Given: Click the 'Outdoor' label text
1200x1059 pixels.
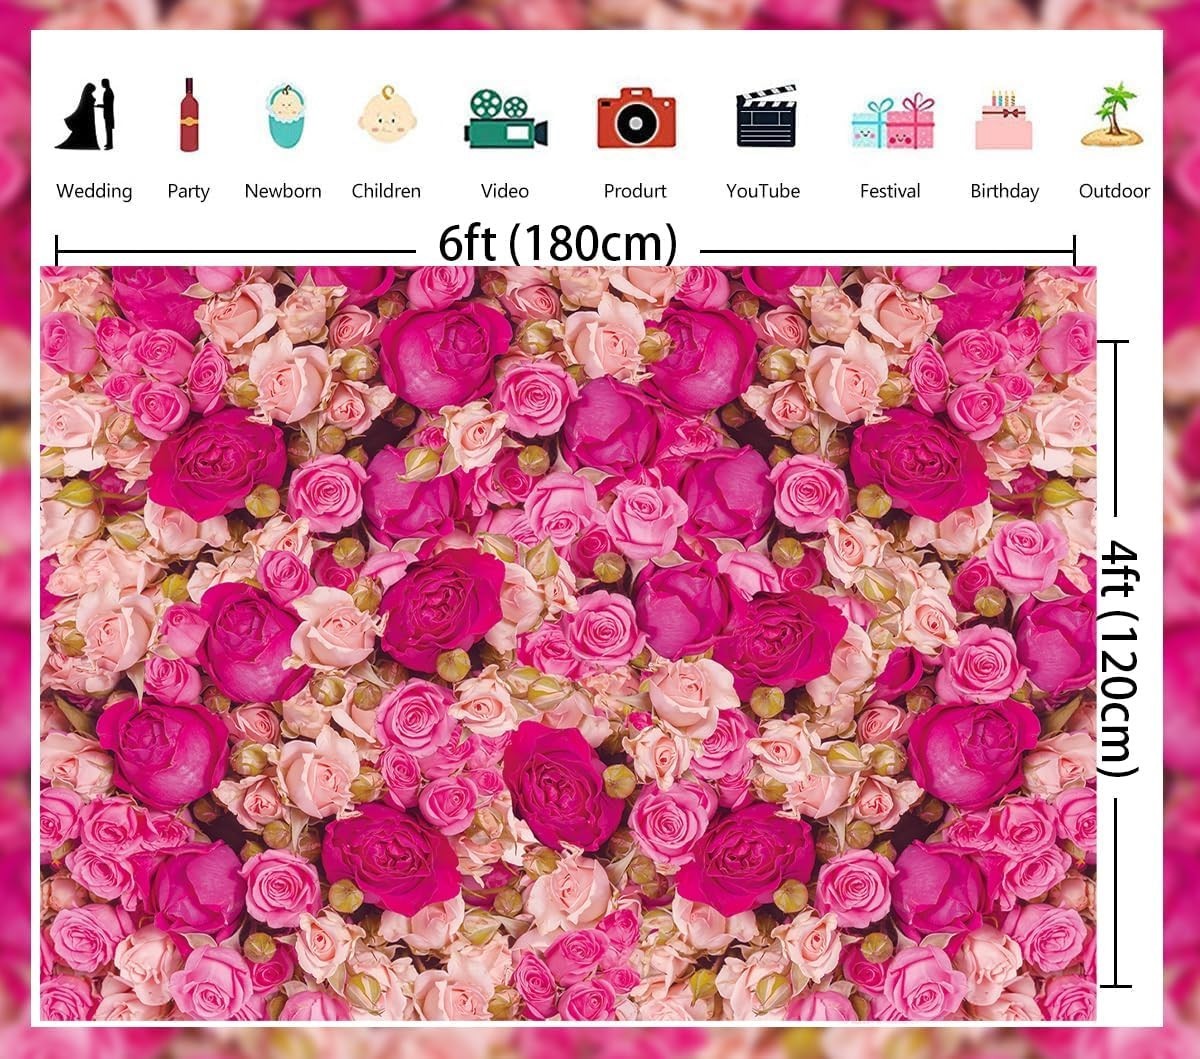Looking at the screenshot, I should click(x=1114, y=191).
